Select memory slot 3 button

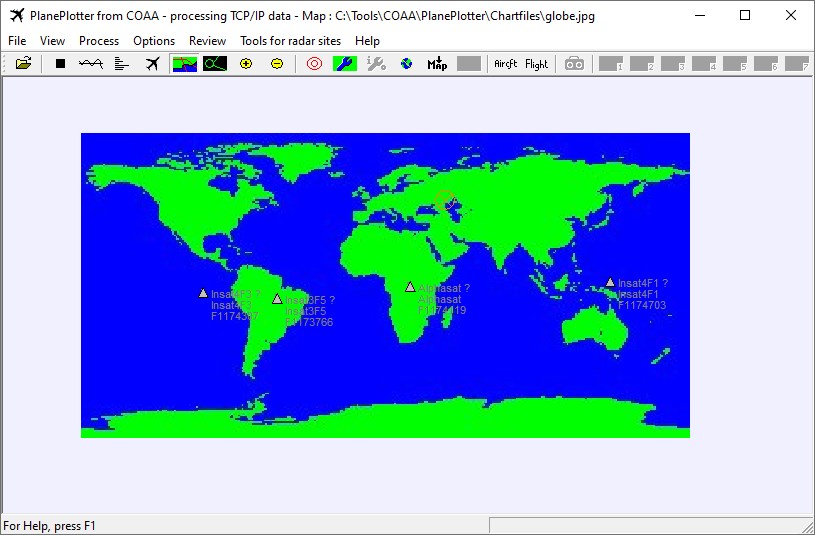(x=673, y=64)
